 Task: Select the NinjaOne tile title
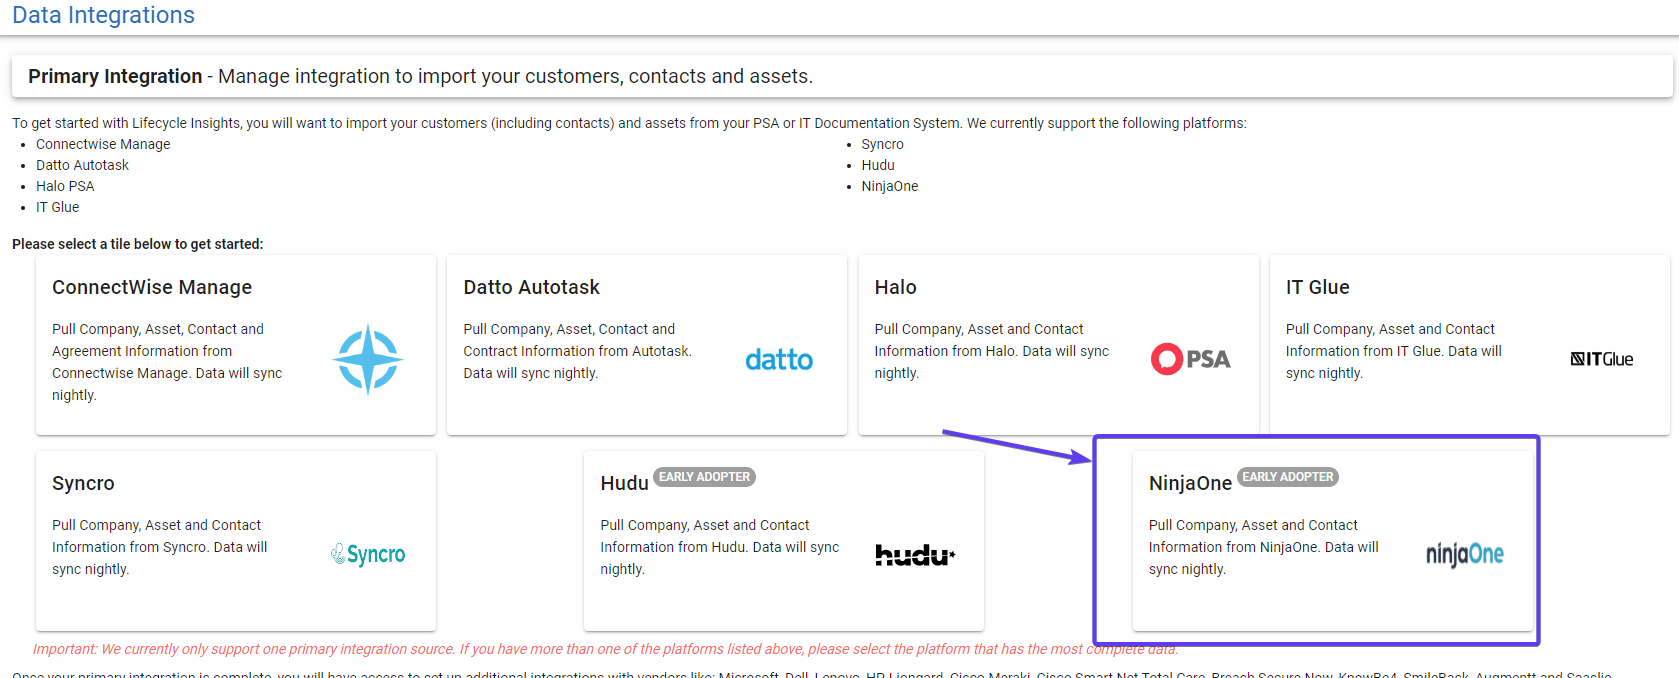pos(1190,483)
